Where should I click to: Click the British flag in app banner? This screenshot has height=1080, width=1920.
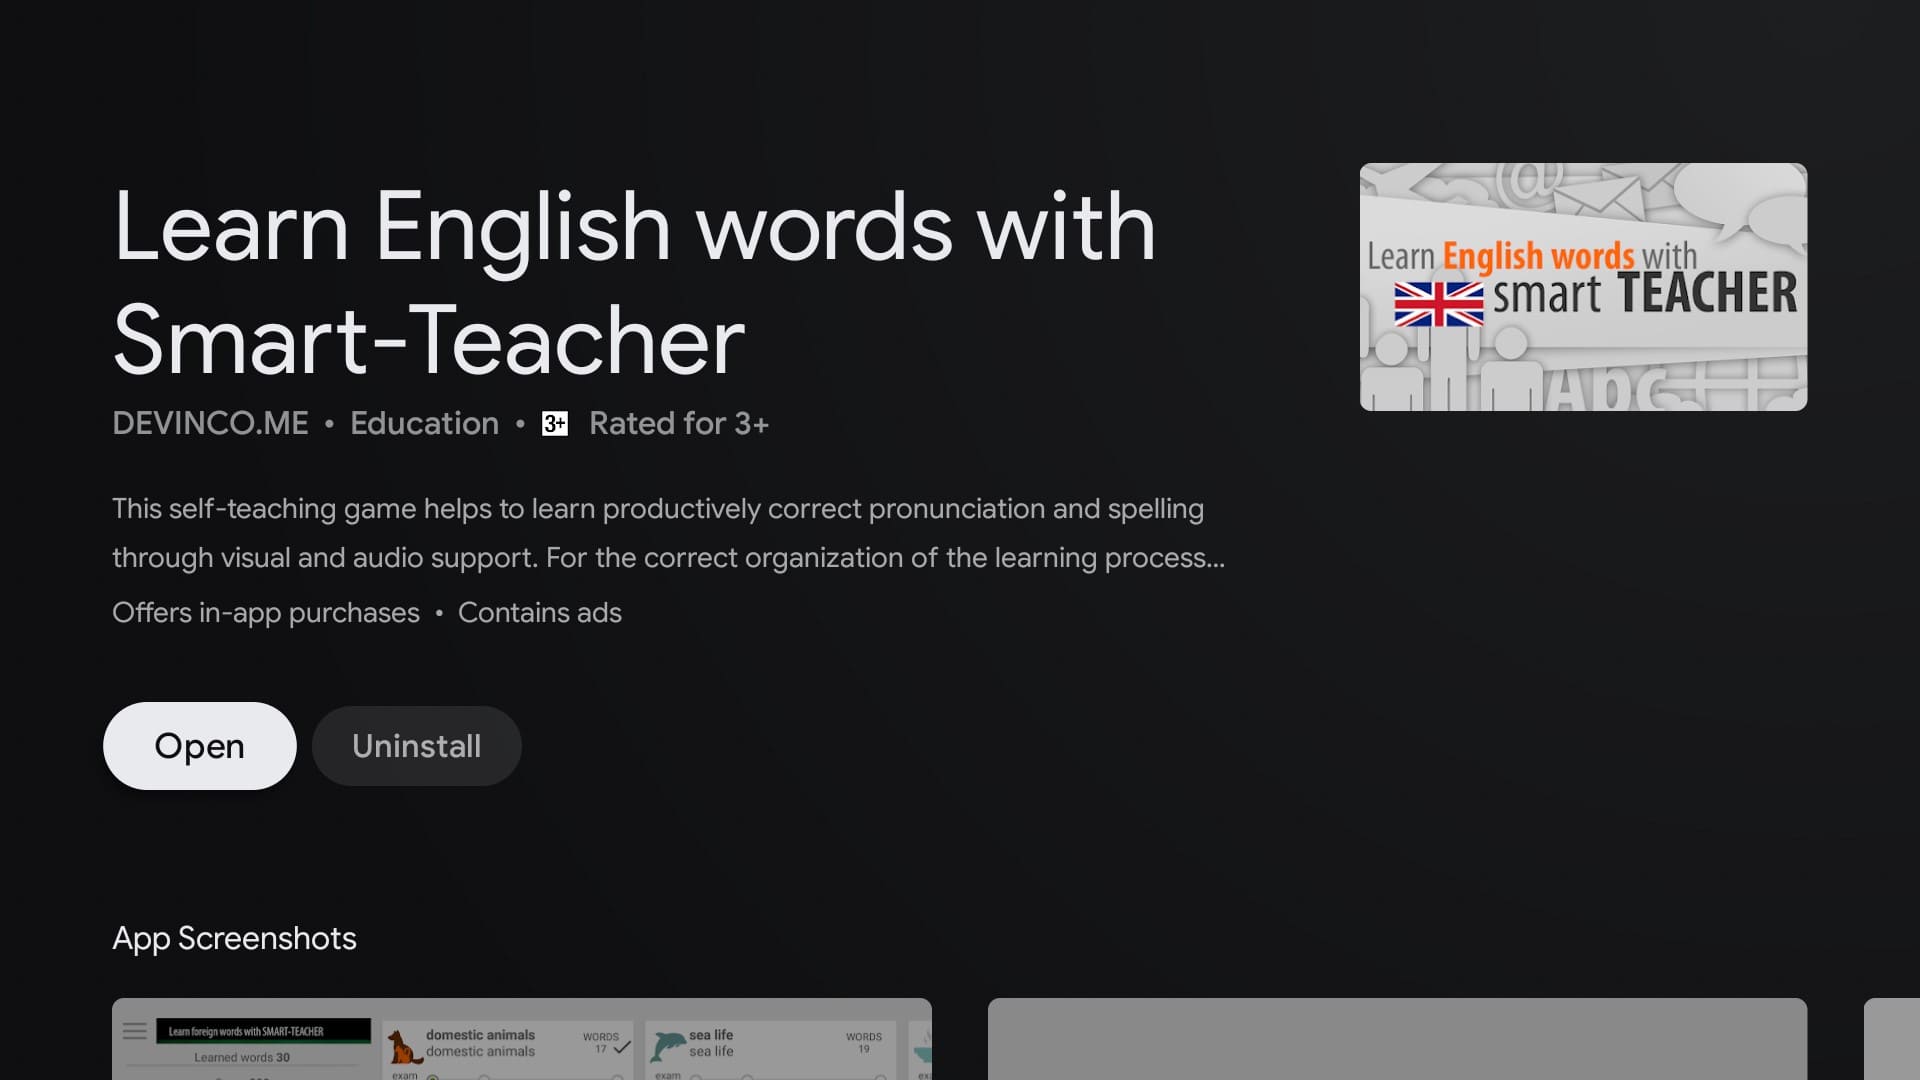coord(1438,304)
